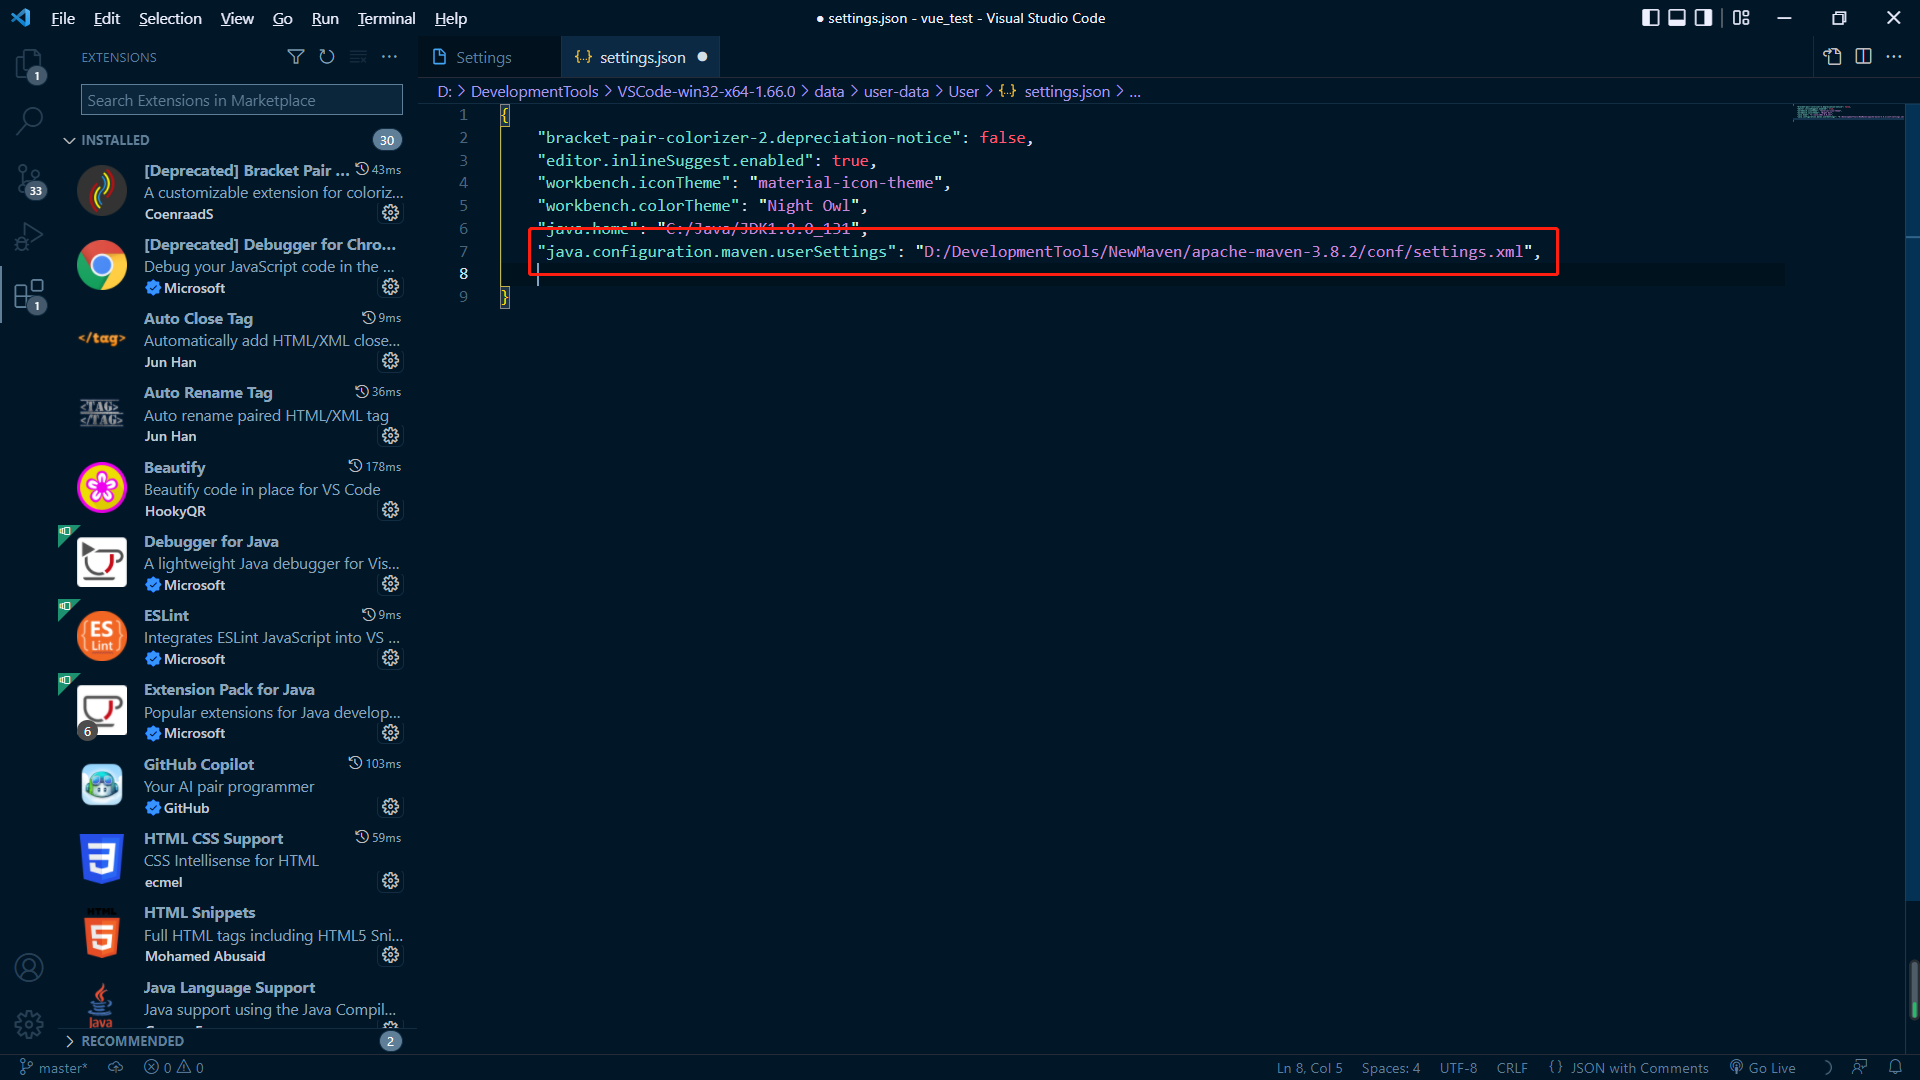Click the Ln 8, Col 5 position indicator
Viewport: 1920px width, 1080px height.
pos(1309,1067)
